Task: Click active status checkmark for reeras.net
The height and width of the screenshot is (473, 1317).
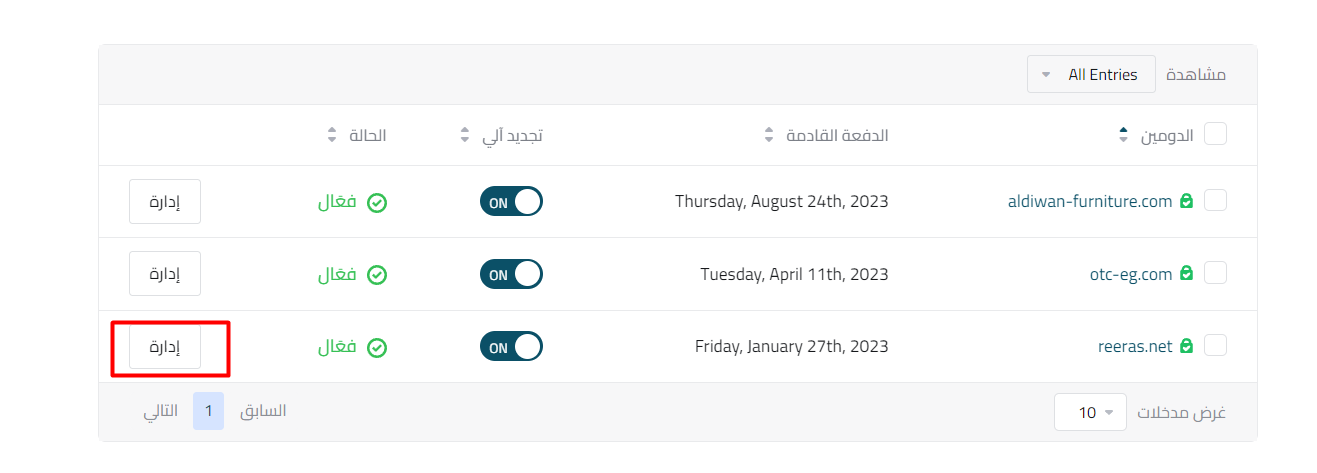Action: pyautogui.click(x=377, y=348)
